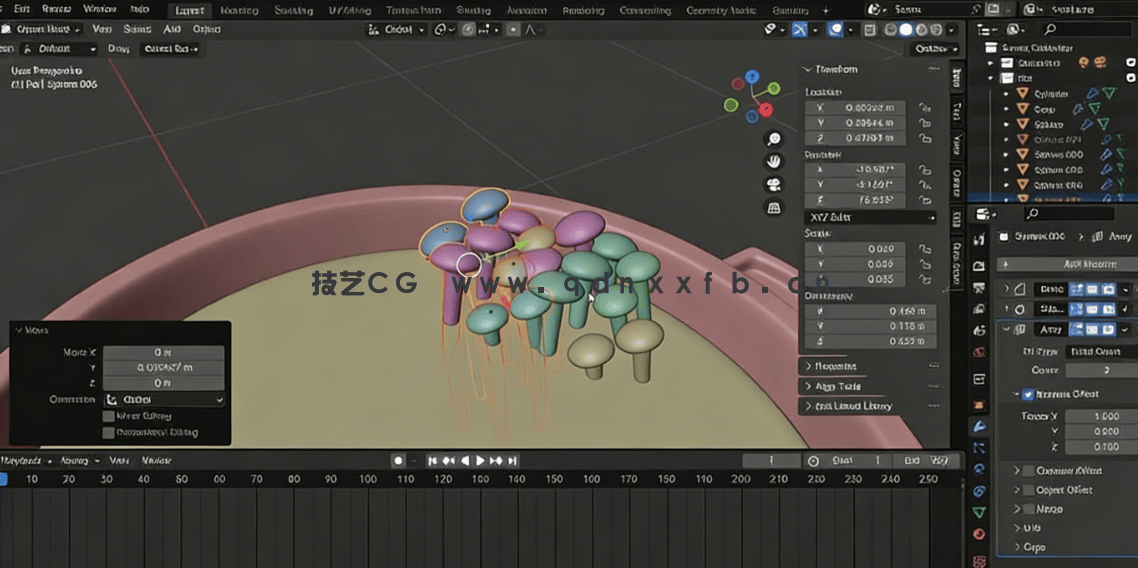The image size is (1138, 568).
Task: Jump to end frame in timeline
Action: [x=512, y=461]
